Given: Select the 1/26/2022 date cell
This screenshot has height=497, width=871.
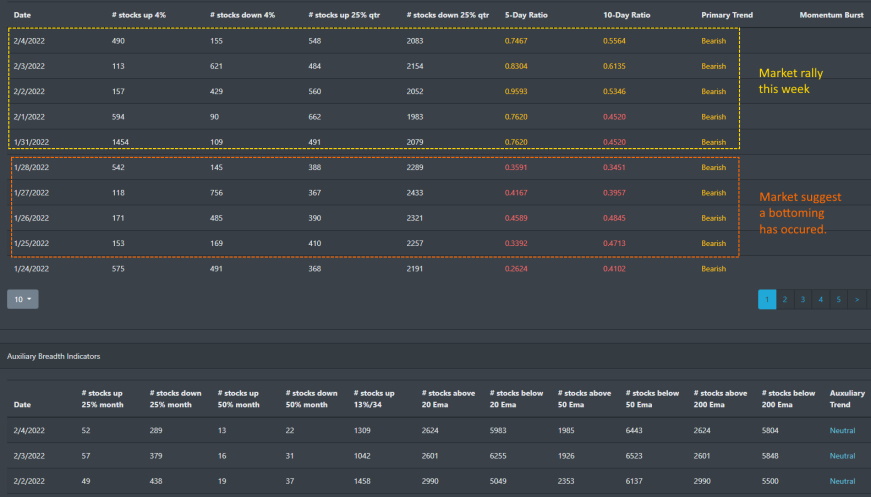Looking at the screenshot, I should [31, 218].
